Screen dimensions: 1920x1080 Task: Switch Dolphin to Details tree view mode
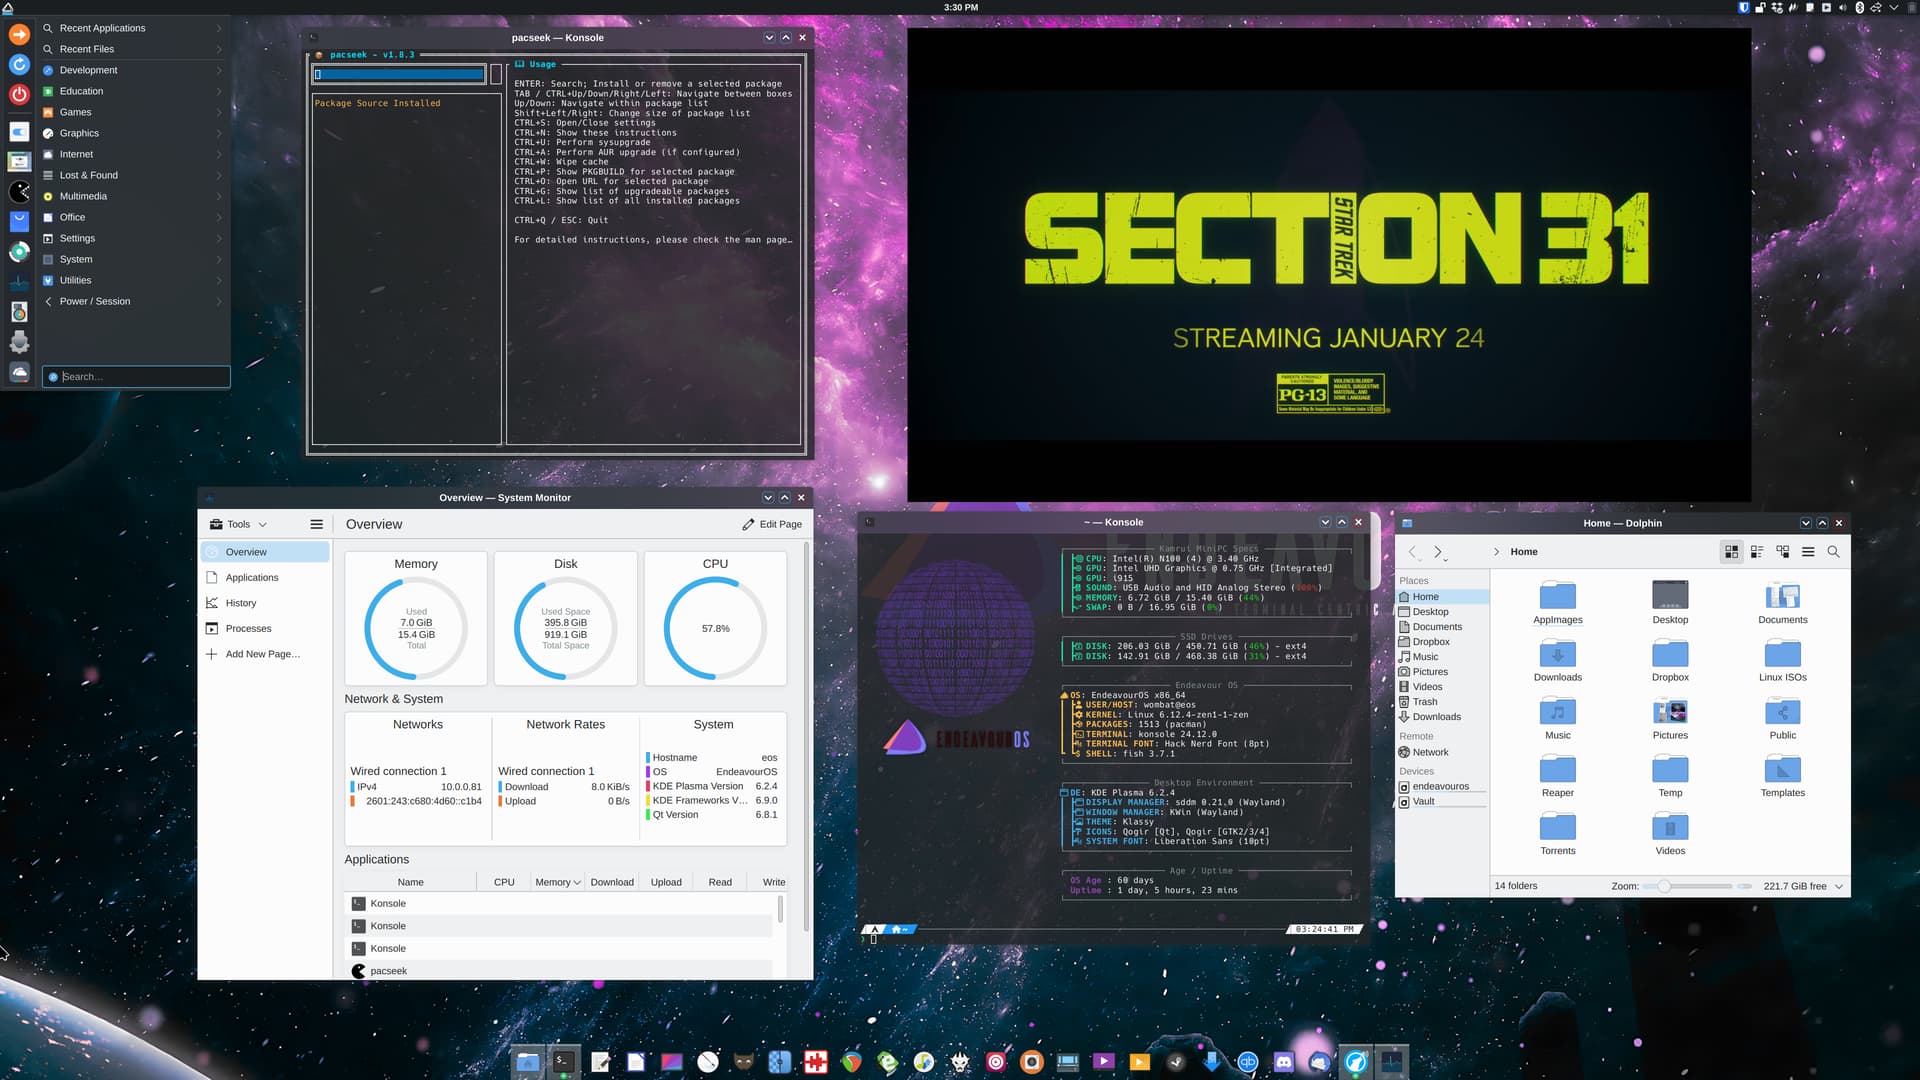(1783, 551)
